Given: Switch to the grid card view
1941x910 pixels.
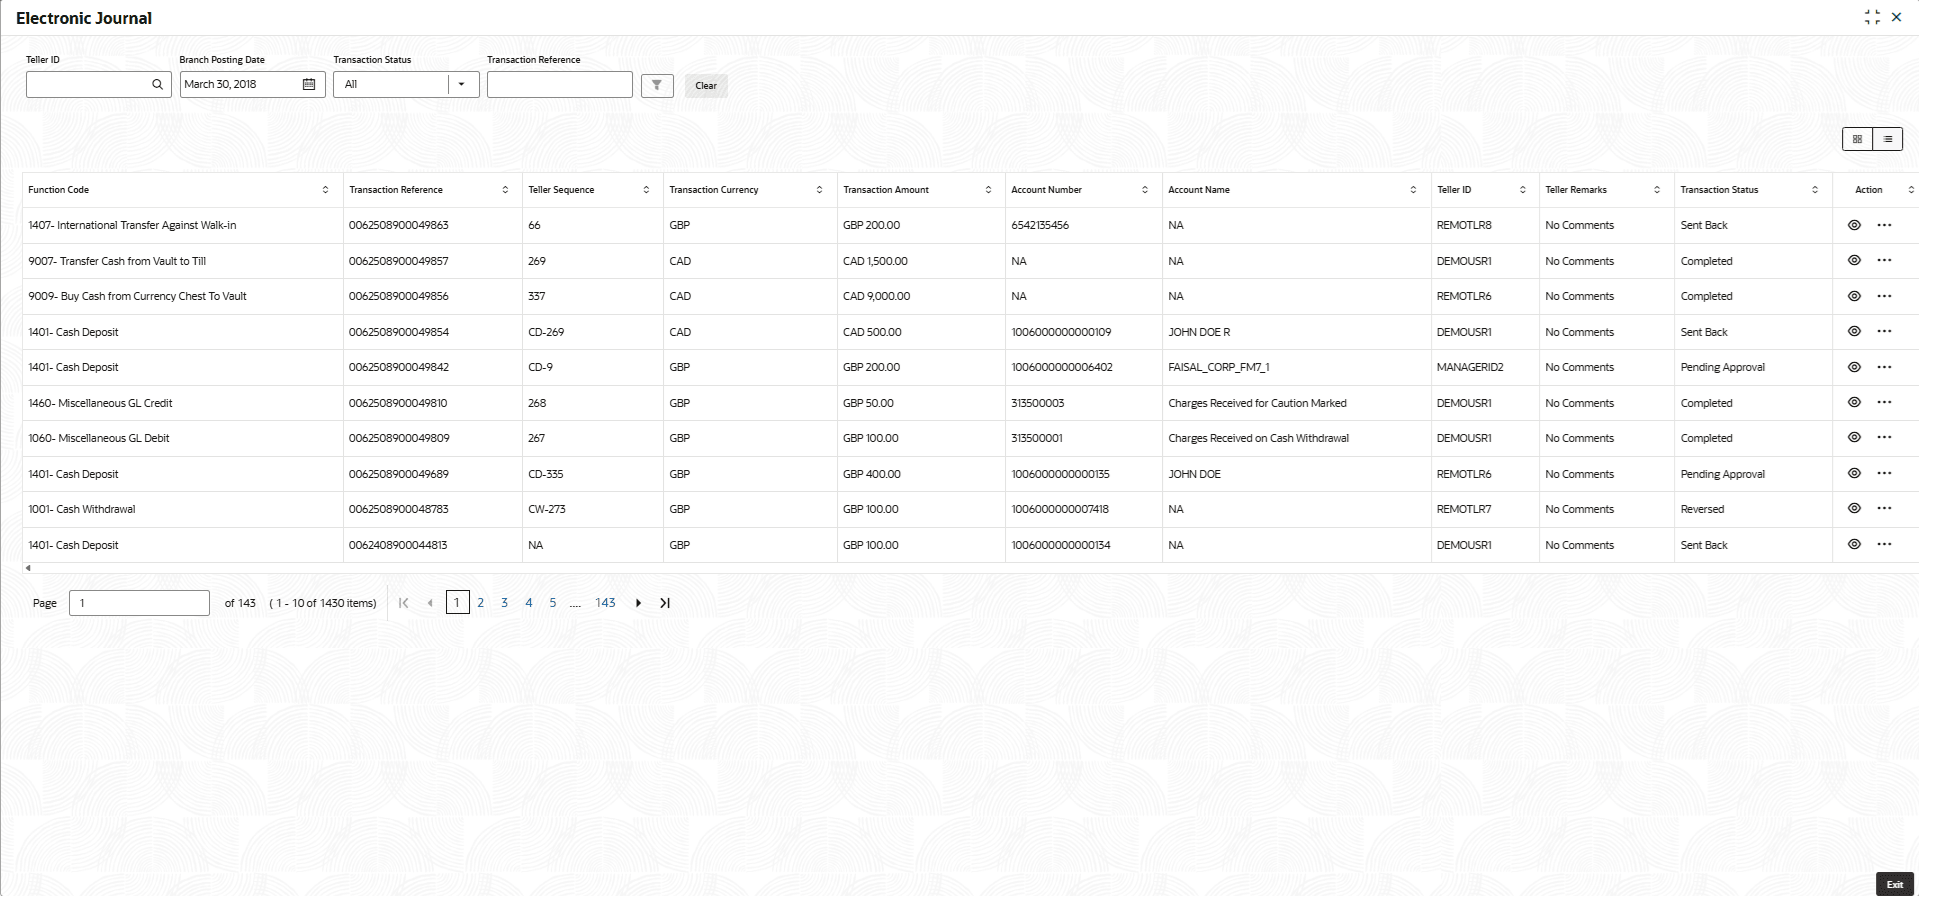Looking at the screenshot, I should point(1857,140).
